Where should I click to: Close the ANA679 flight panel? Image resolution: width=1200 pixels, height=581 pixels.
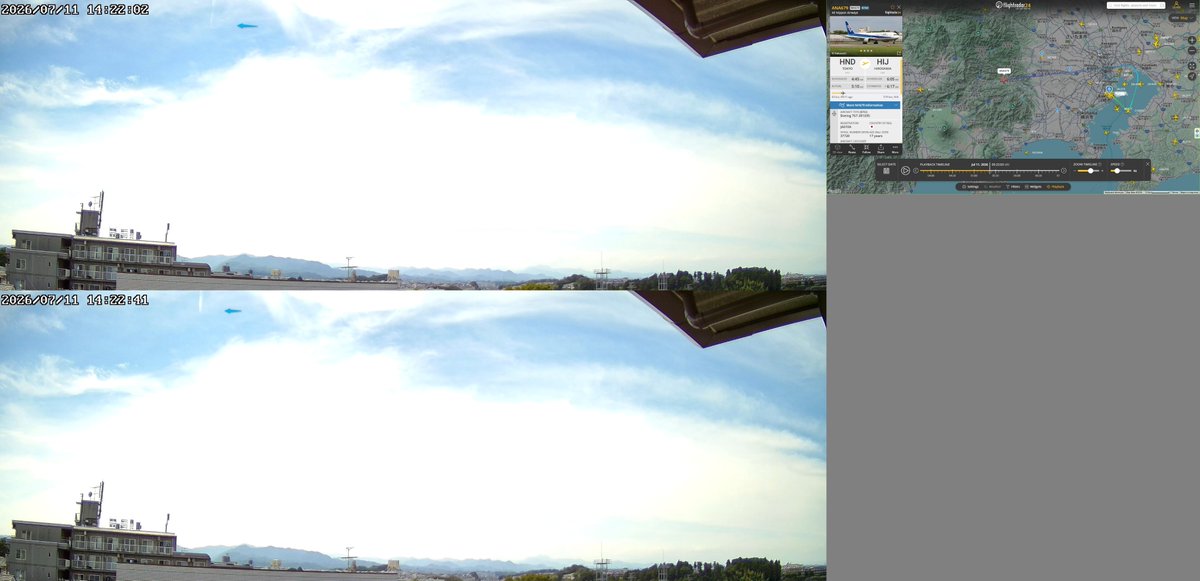click(x=899, y=7)
